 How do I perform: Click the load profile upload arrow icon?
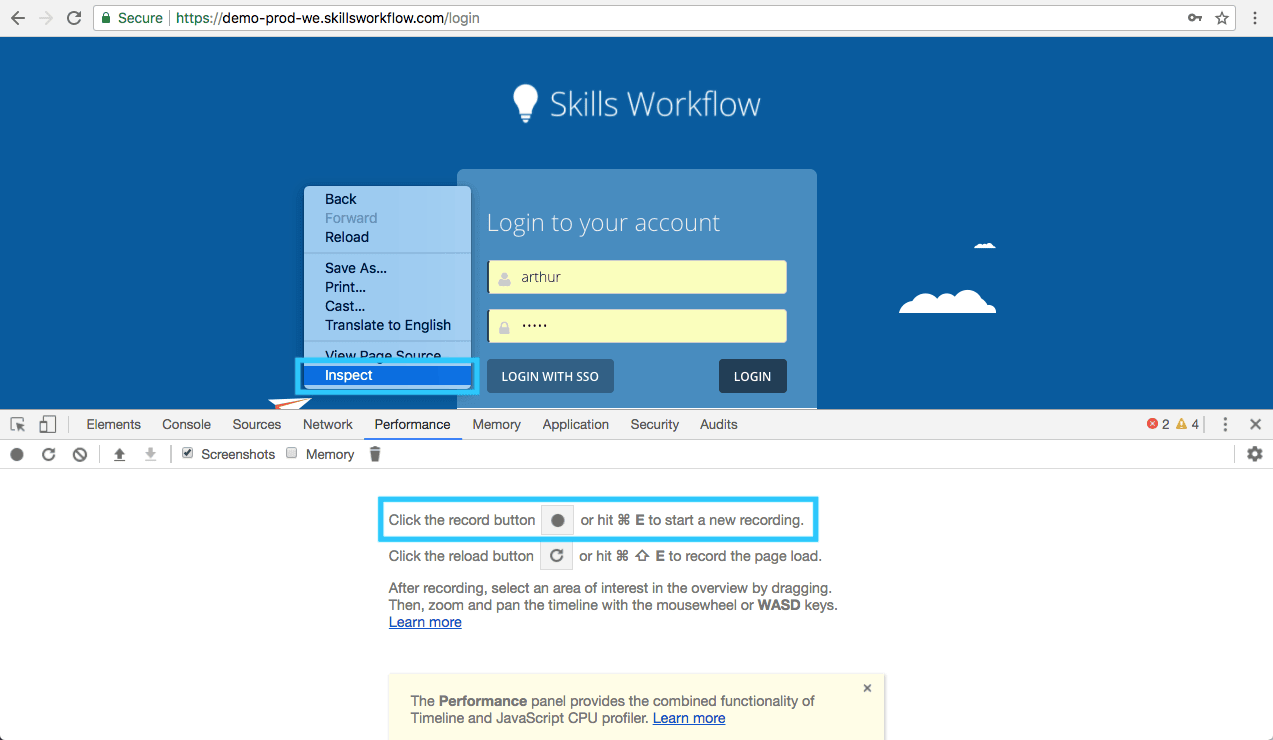click(119, 454)
